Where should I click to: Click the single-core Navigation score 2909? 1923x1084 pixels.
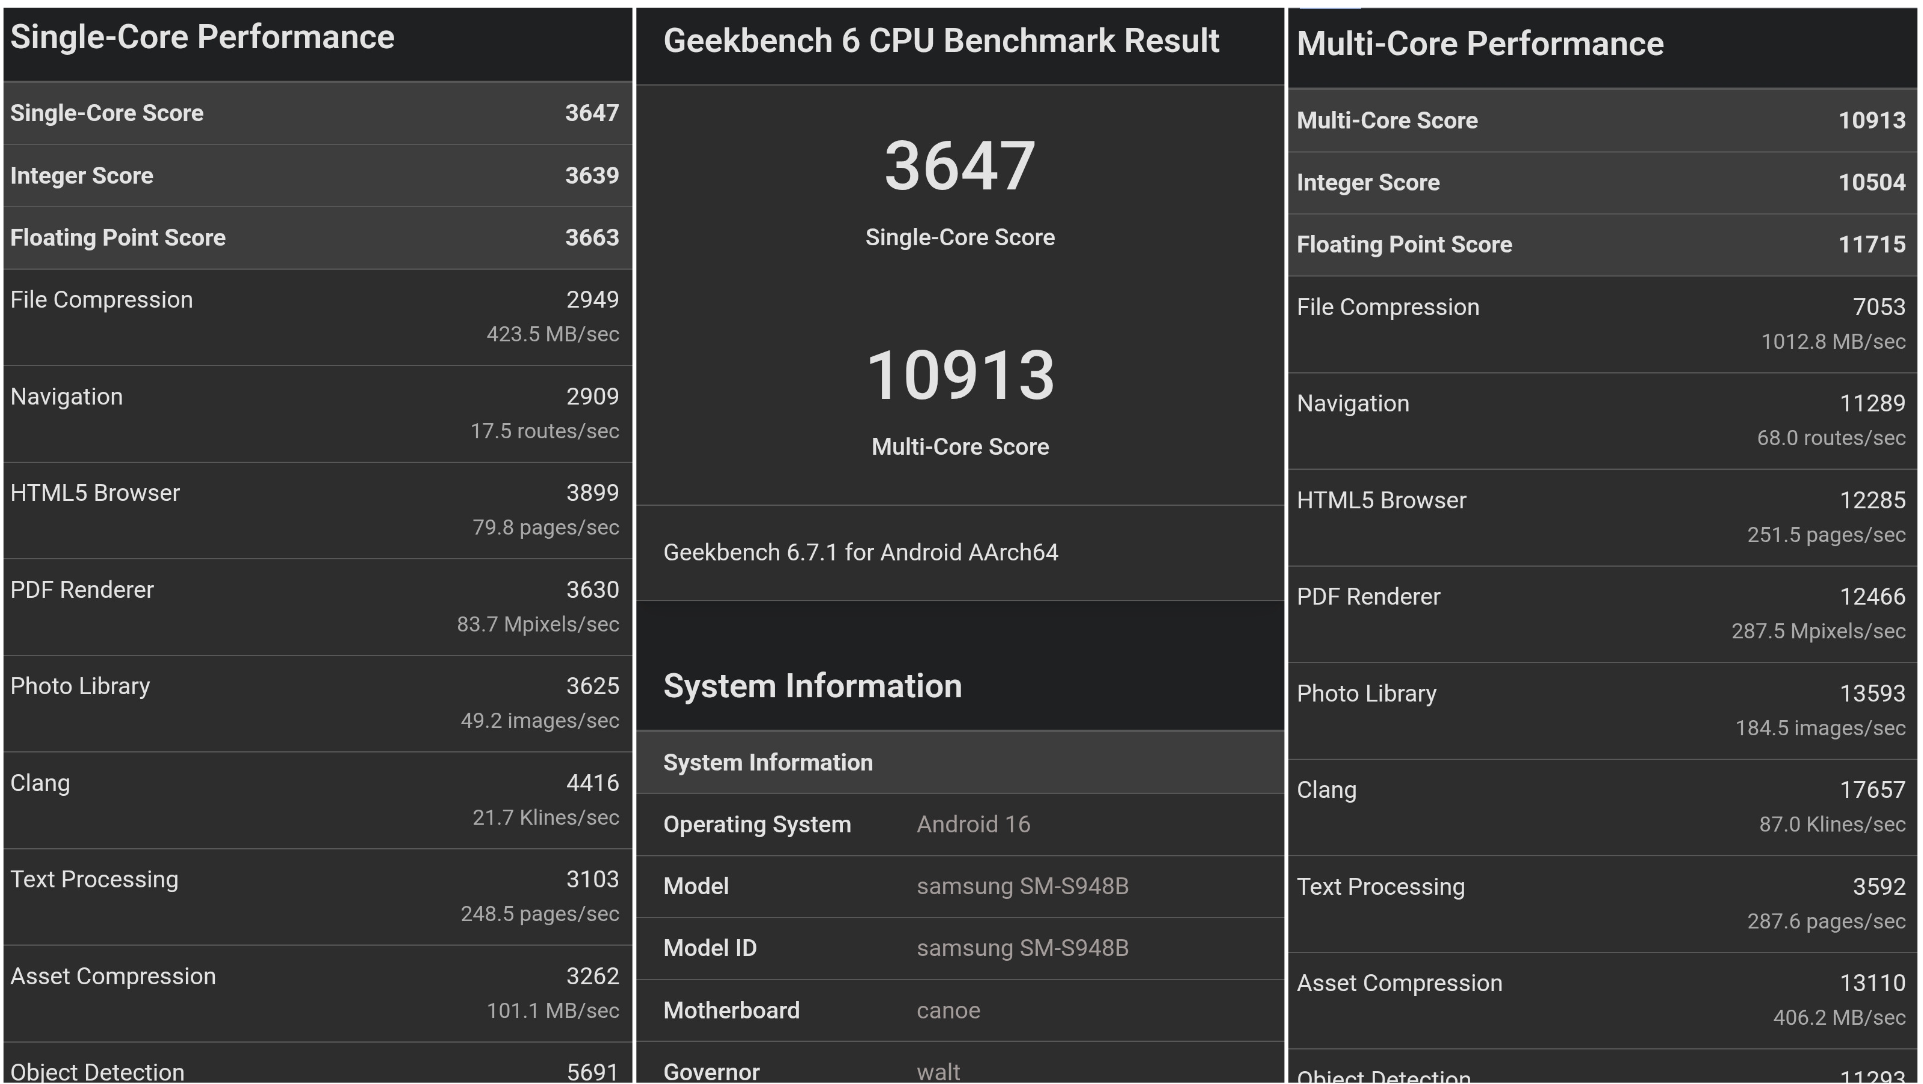click(593, 397)
